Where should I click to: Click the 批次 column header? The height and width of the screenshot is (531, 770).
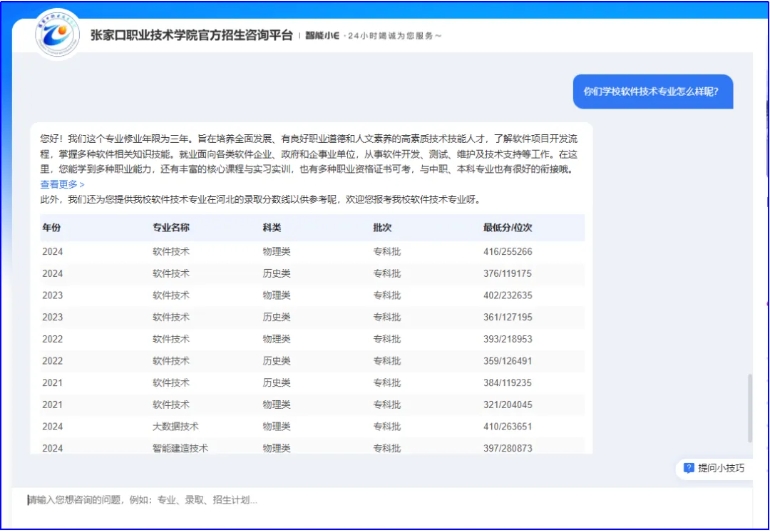(382, 228)
